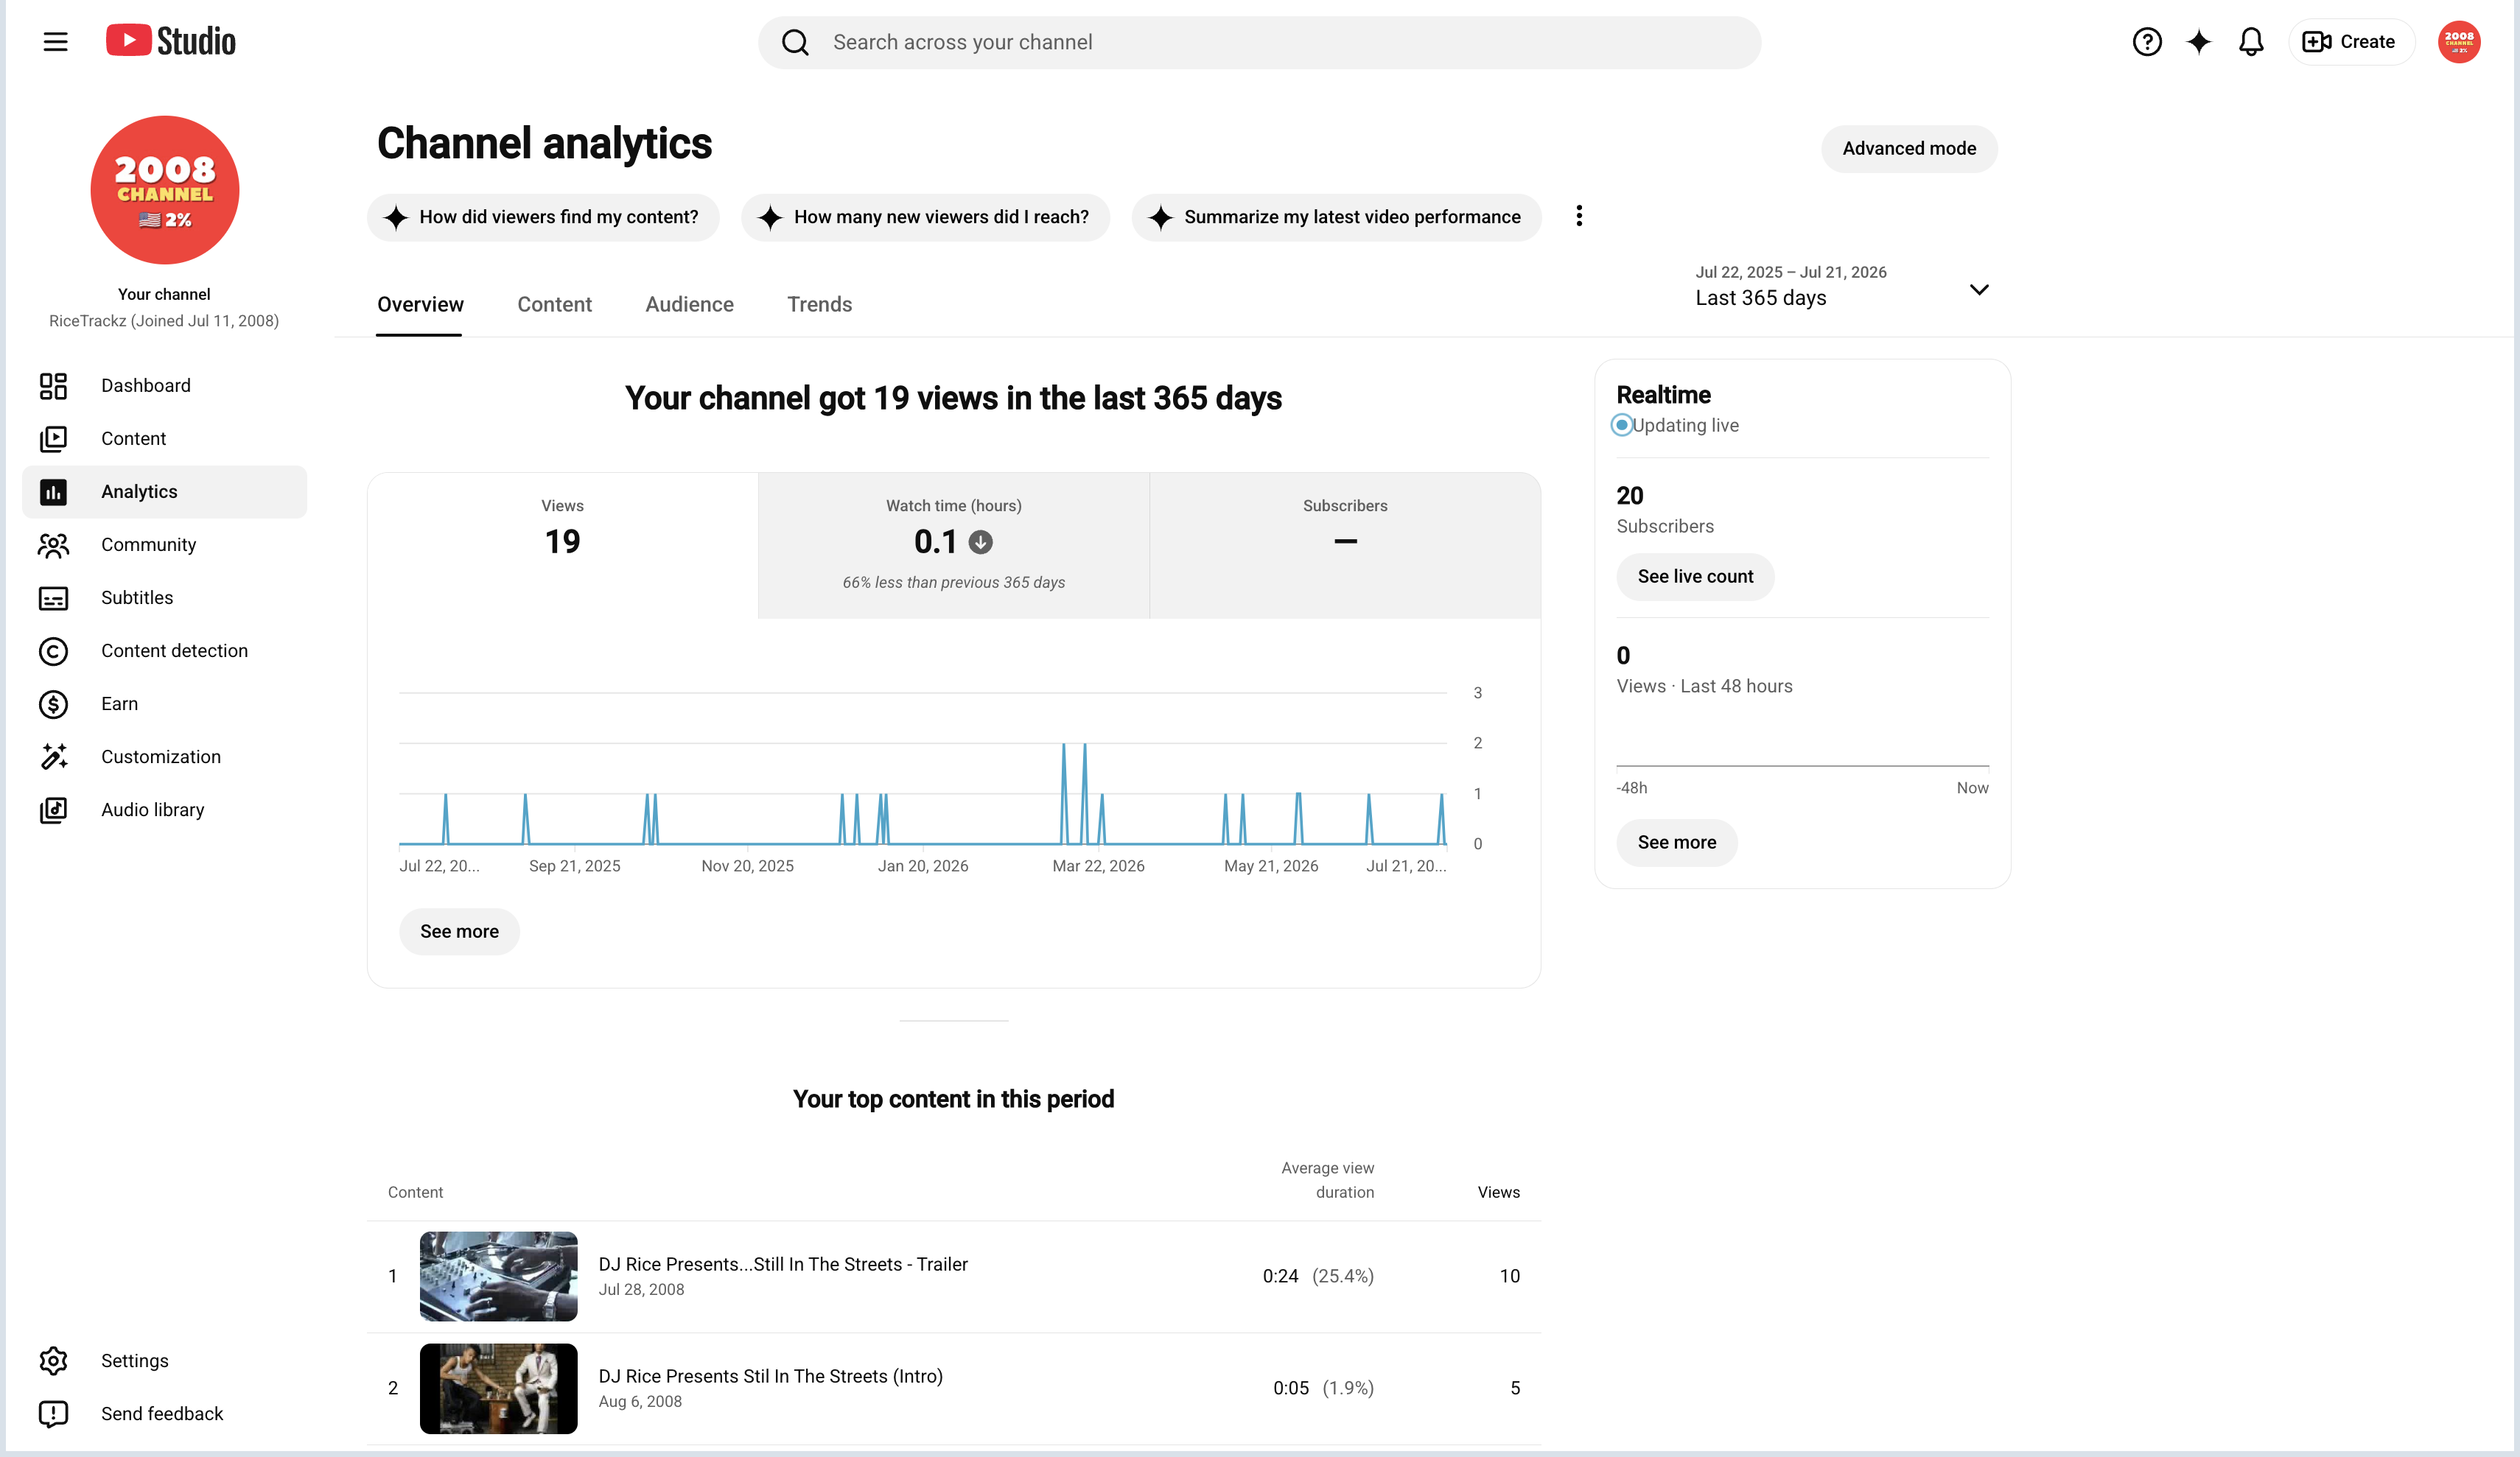Click the YouTube Studio logo
Screen dimensions: 2520x1457
[171, 41]
